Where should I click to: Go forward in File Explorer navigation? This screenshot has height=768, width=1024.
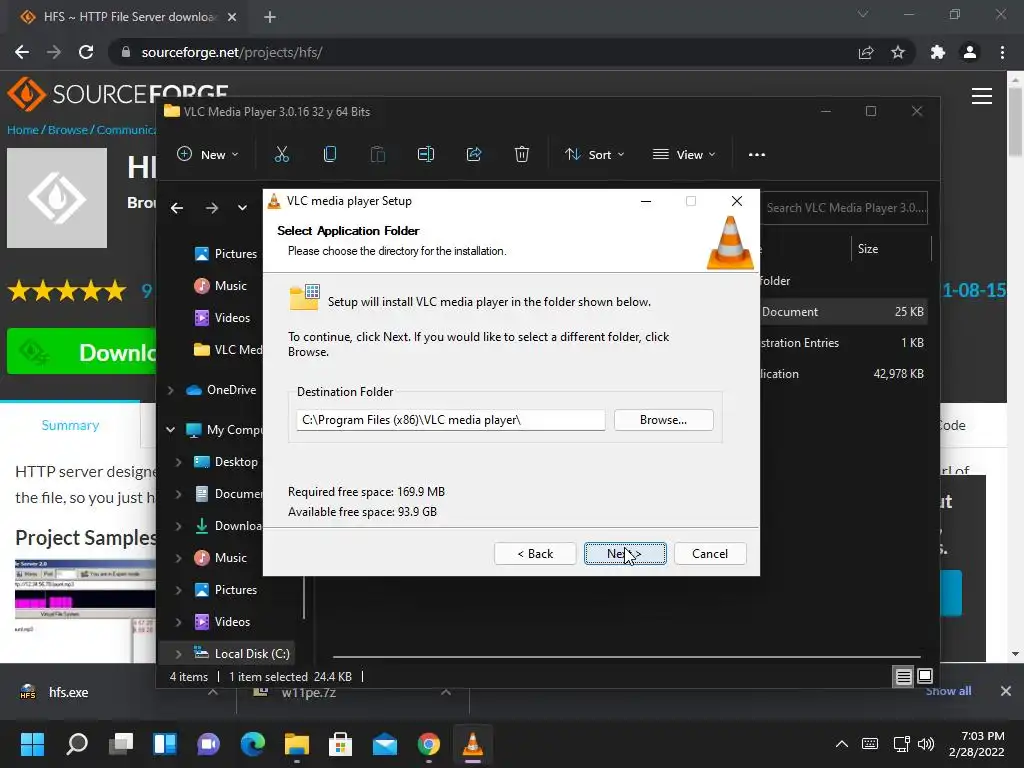(212, 208)
